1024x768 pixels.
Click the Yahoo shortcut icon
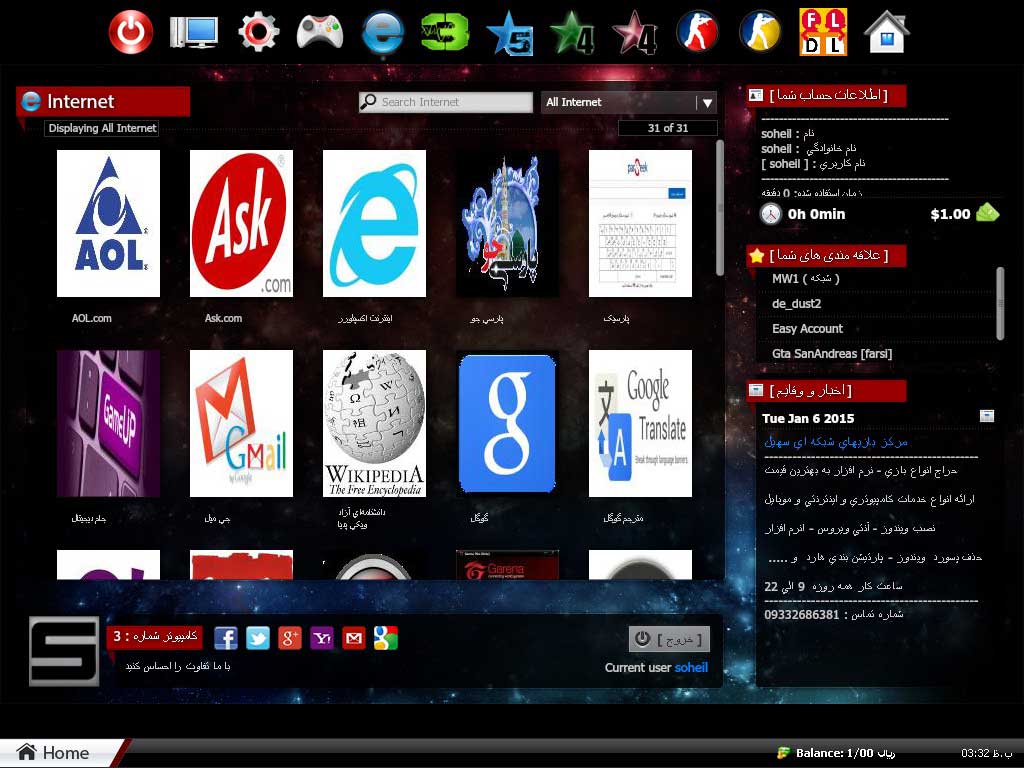click(x=322, y=638)
